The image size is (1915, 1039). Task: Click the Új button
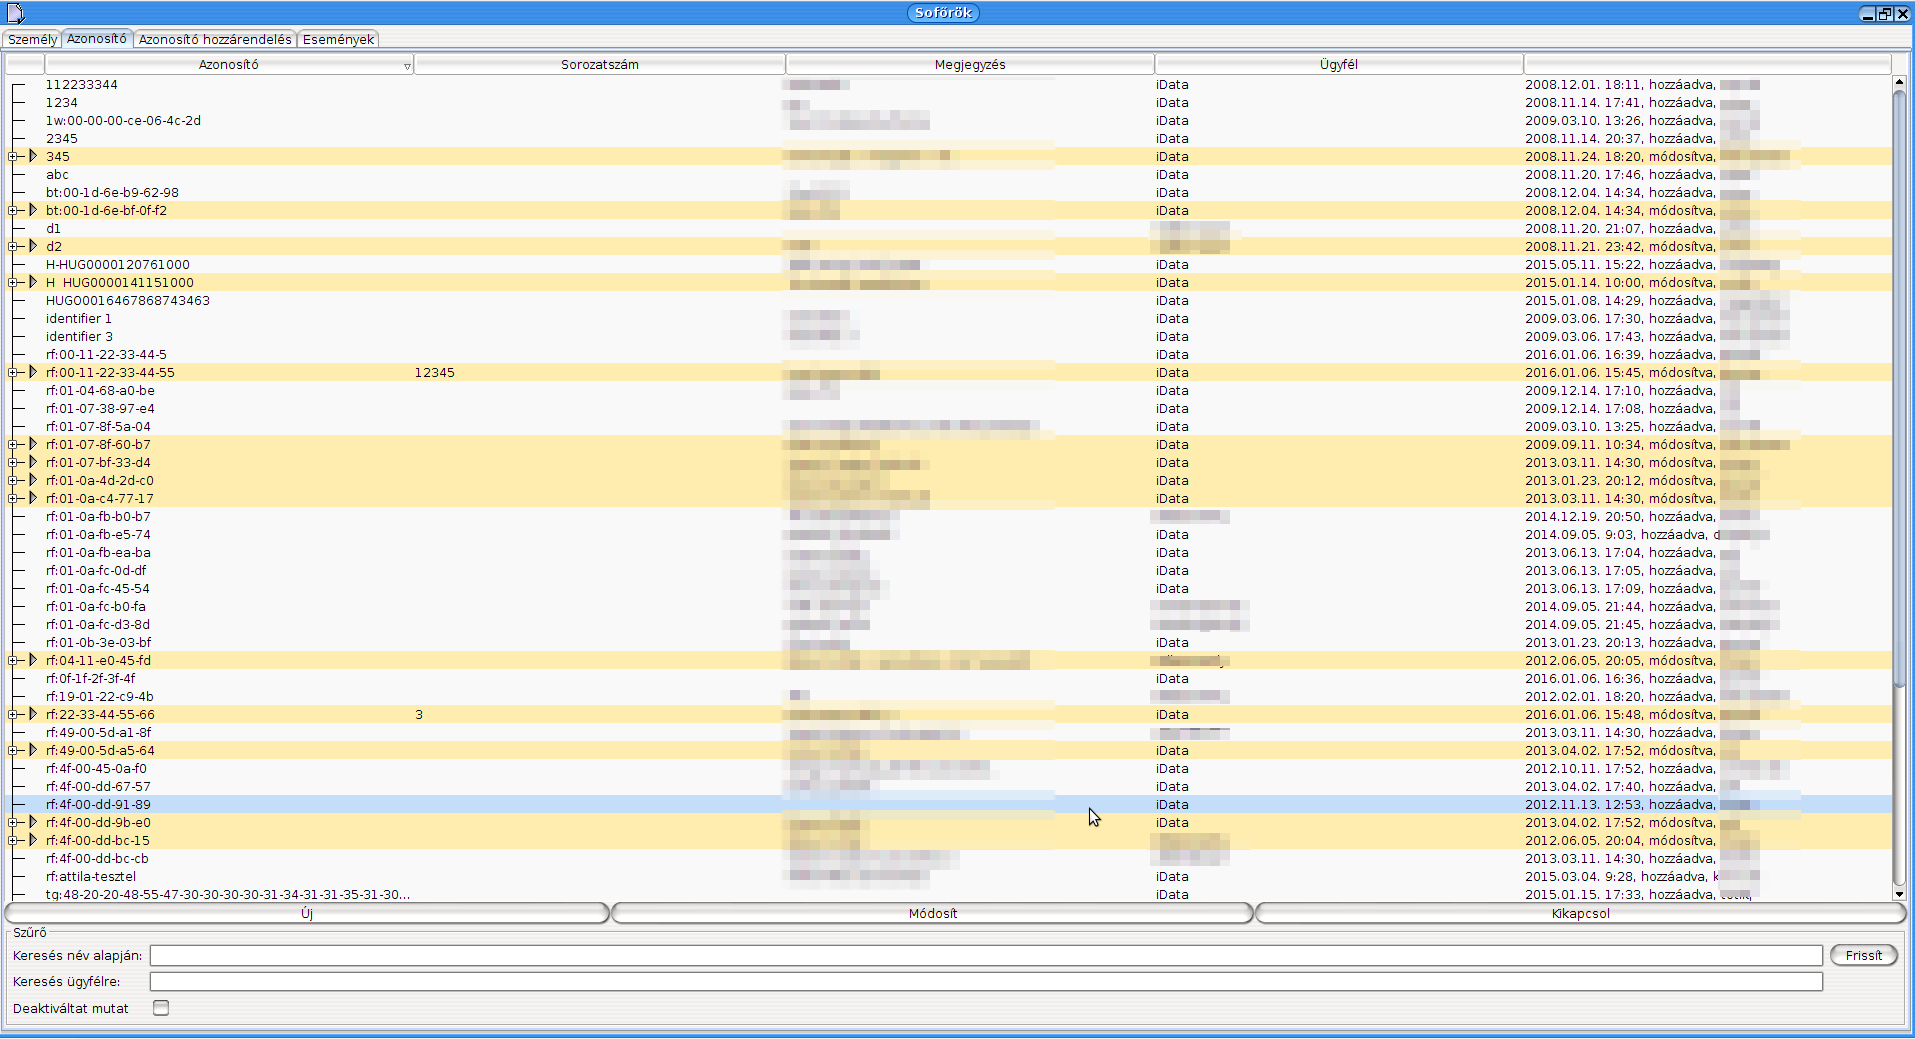(x=307, y=913)
